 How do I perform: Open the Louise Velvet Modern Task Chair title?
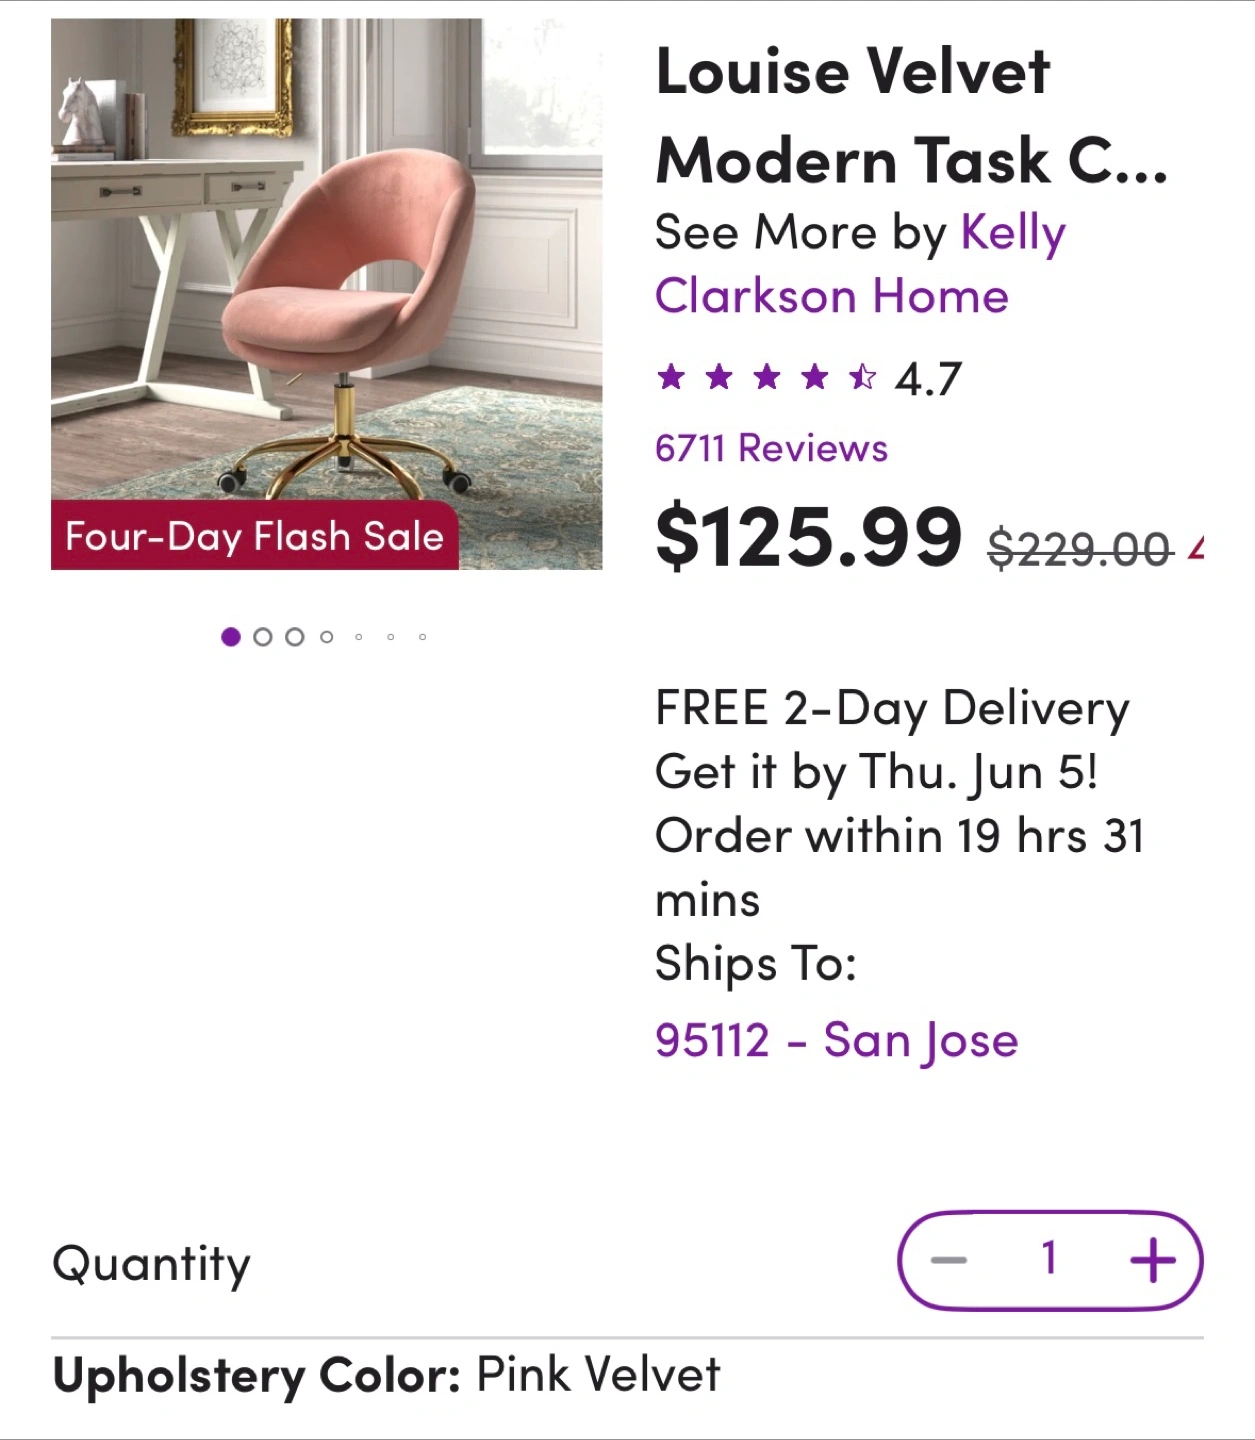click(910, 116)
